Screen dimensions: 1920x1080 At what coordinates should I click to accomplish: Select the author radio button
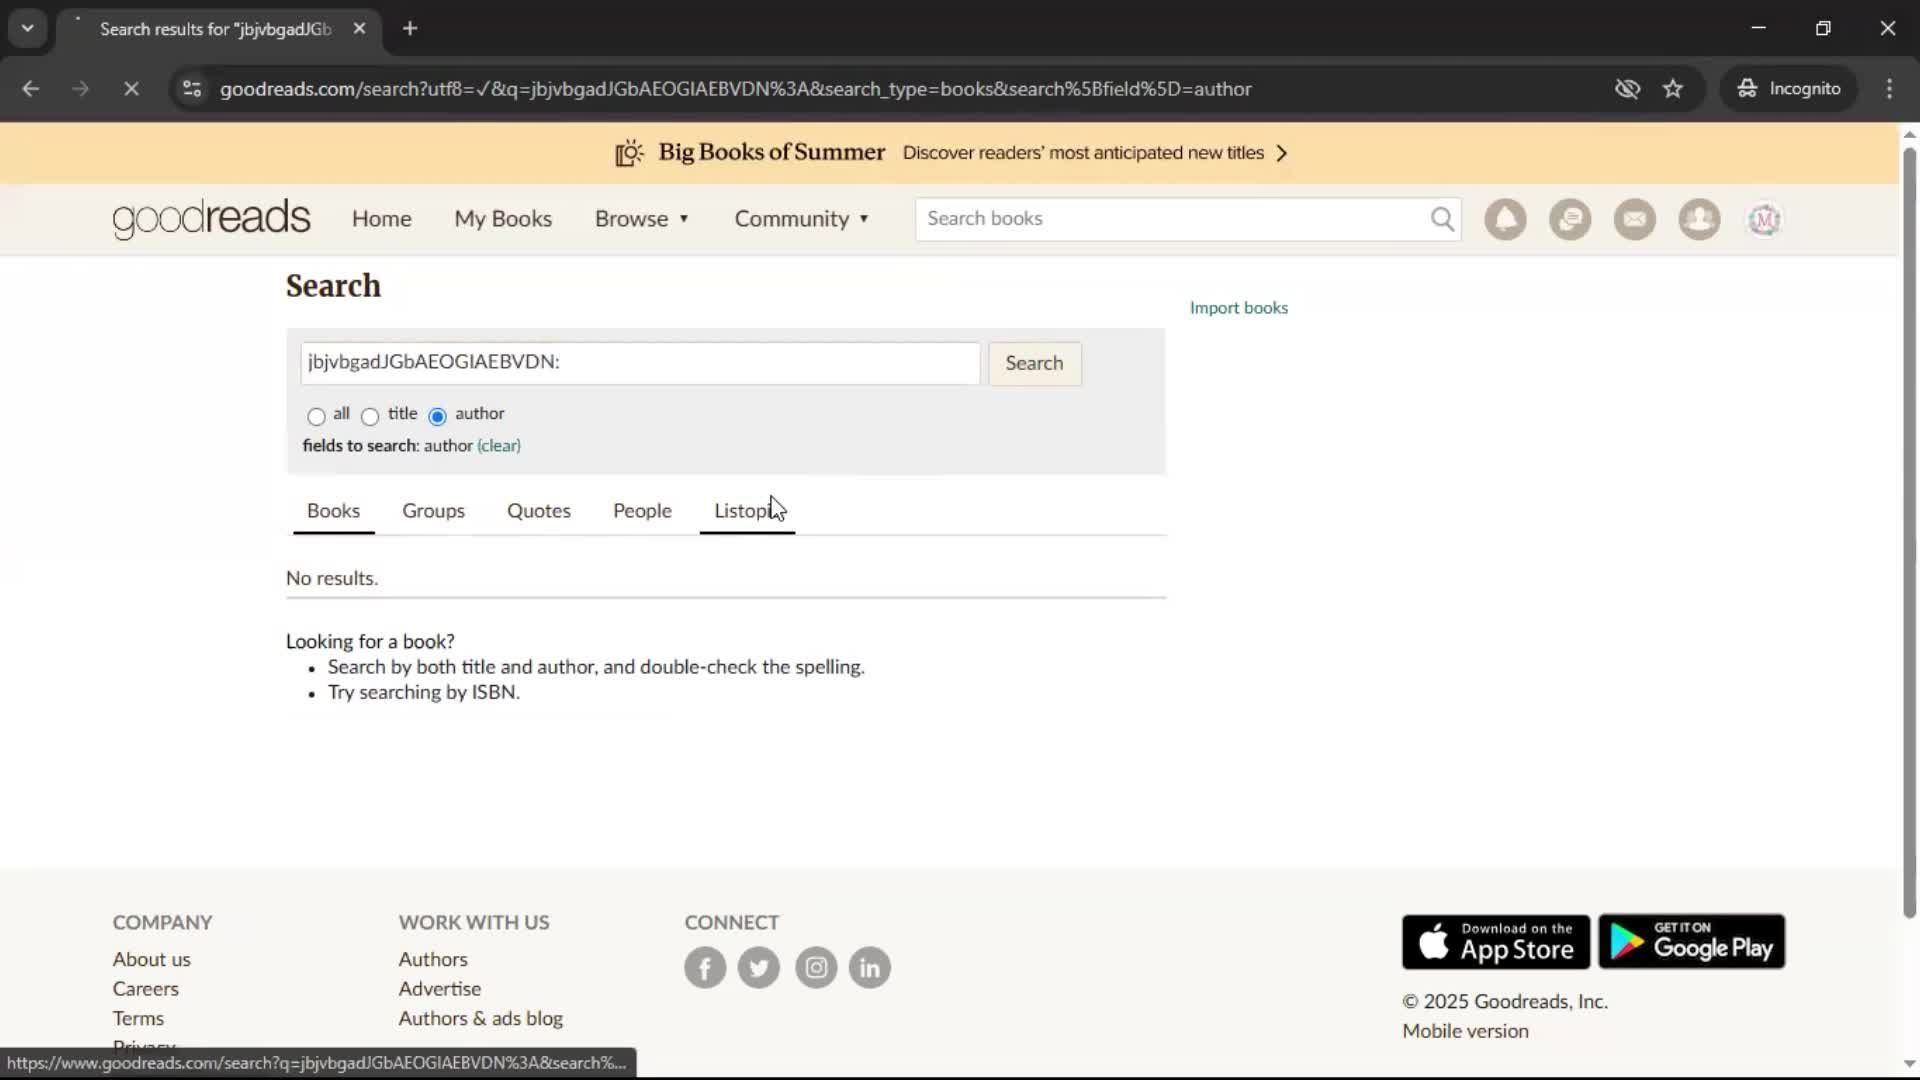click(437, 416)
